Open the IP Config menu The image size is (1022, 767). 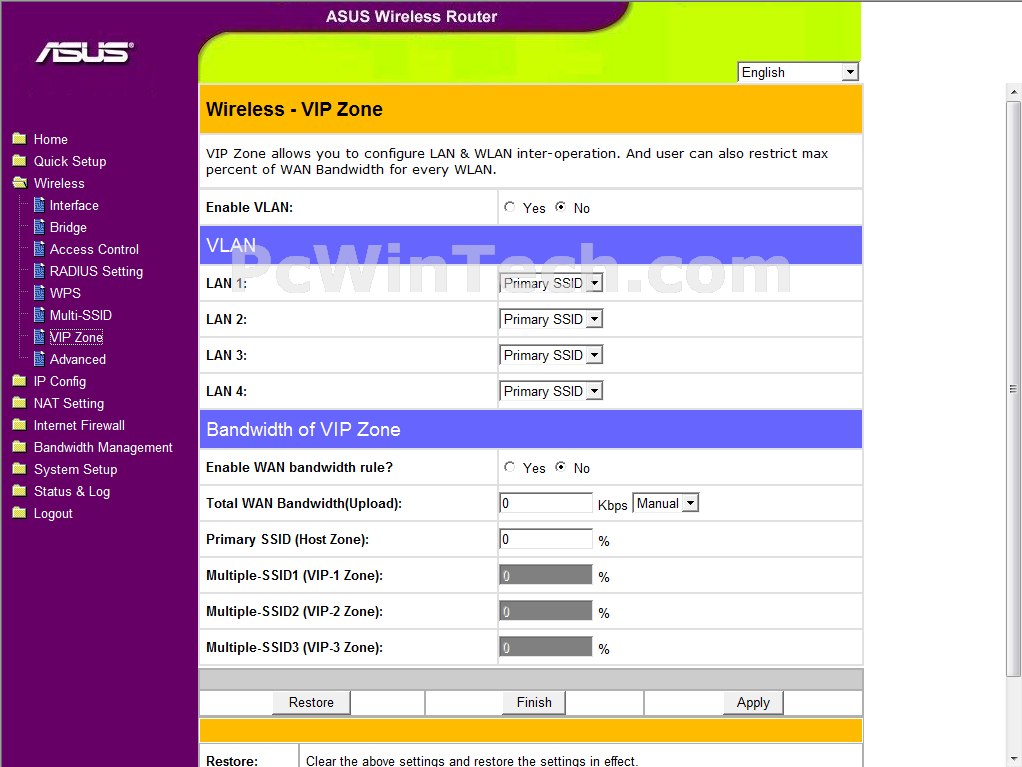tap(60, 382)
